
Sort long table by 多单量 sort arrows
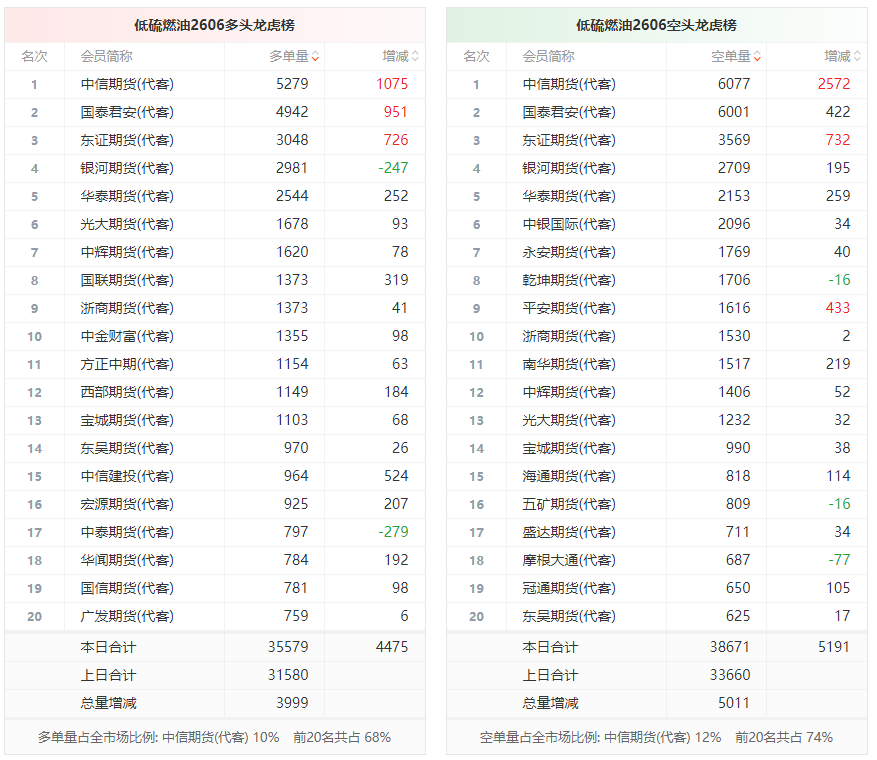tap(315, 56)
